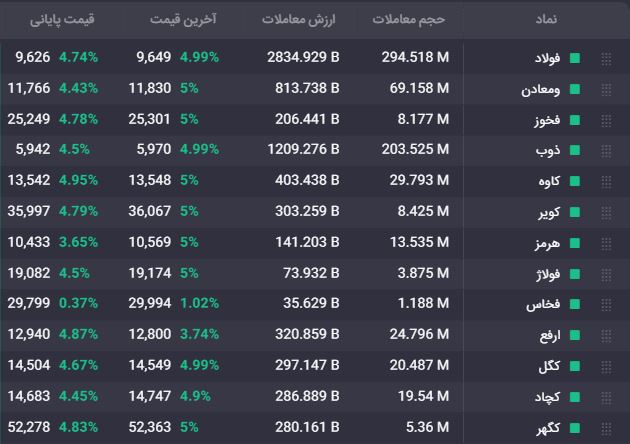The image size is (630, 444).
Task: Click green status square next to کاوه
Action: click(x=575, y=182)
